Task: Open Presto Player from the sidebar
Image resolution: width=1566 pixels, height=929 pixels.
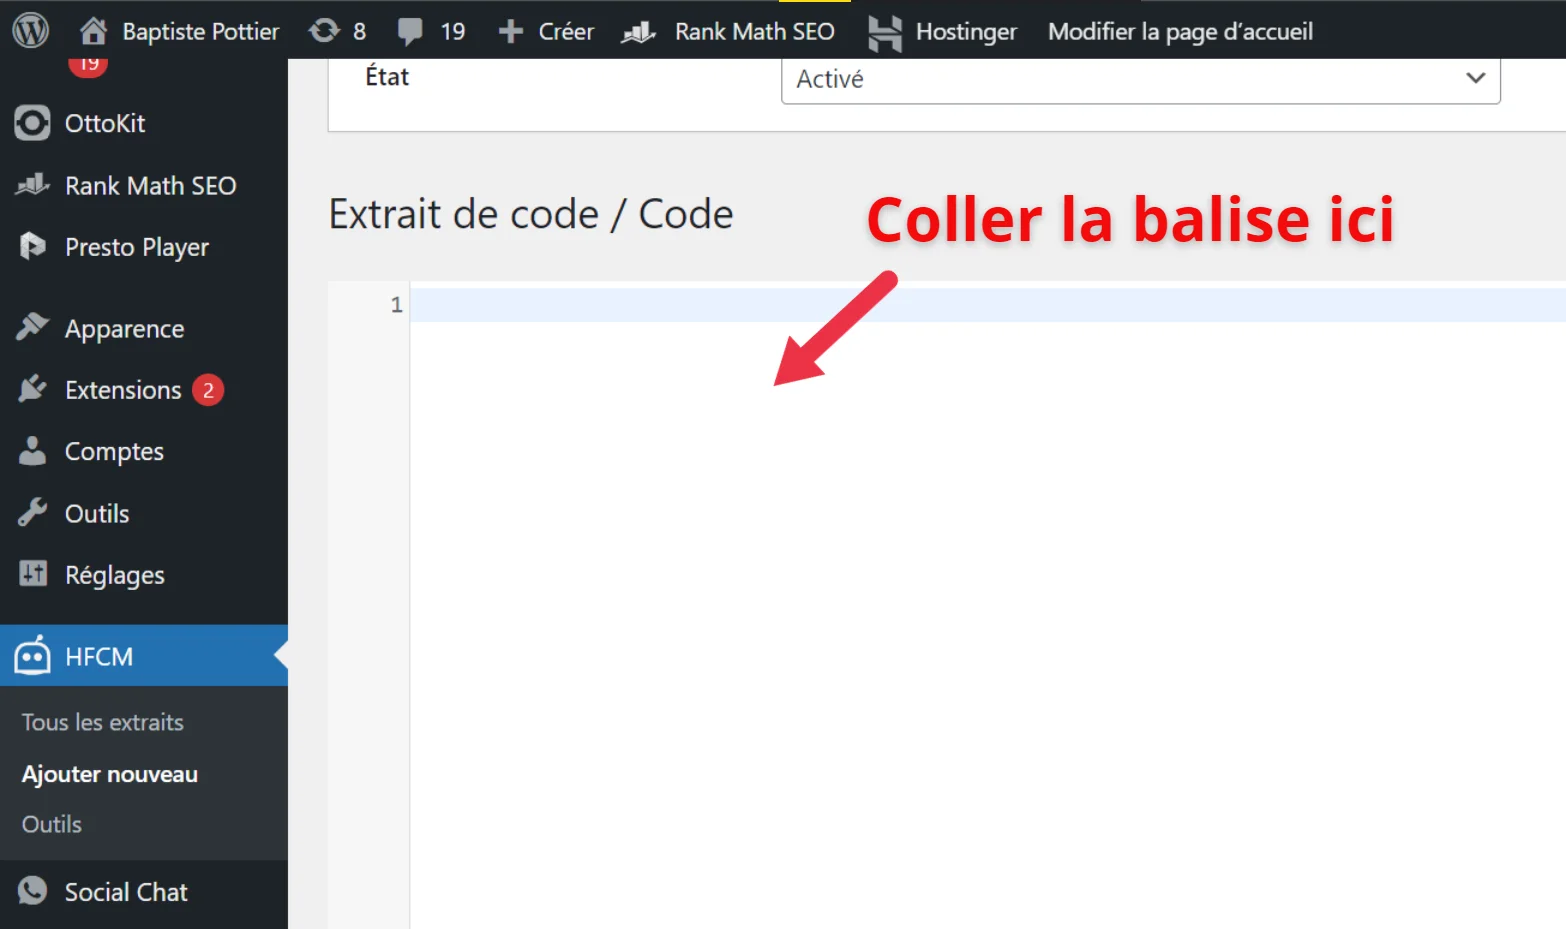Action: tap(31, 246)
